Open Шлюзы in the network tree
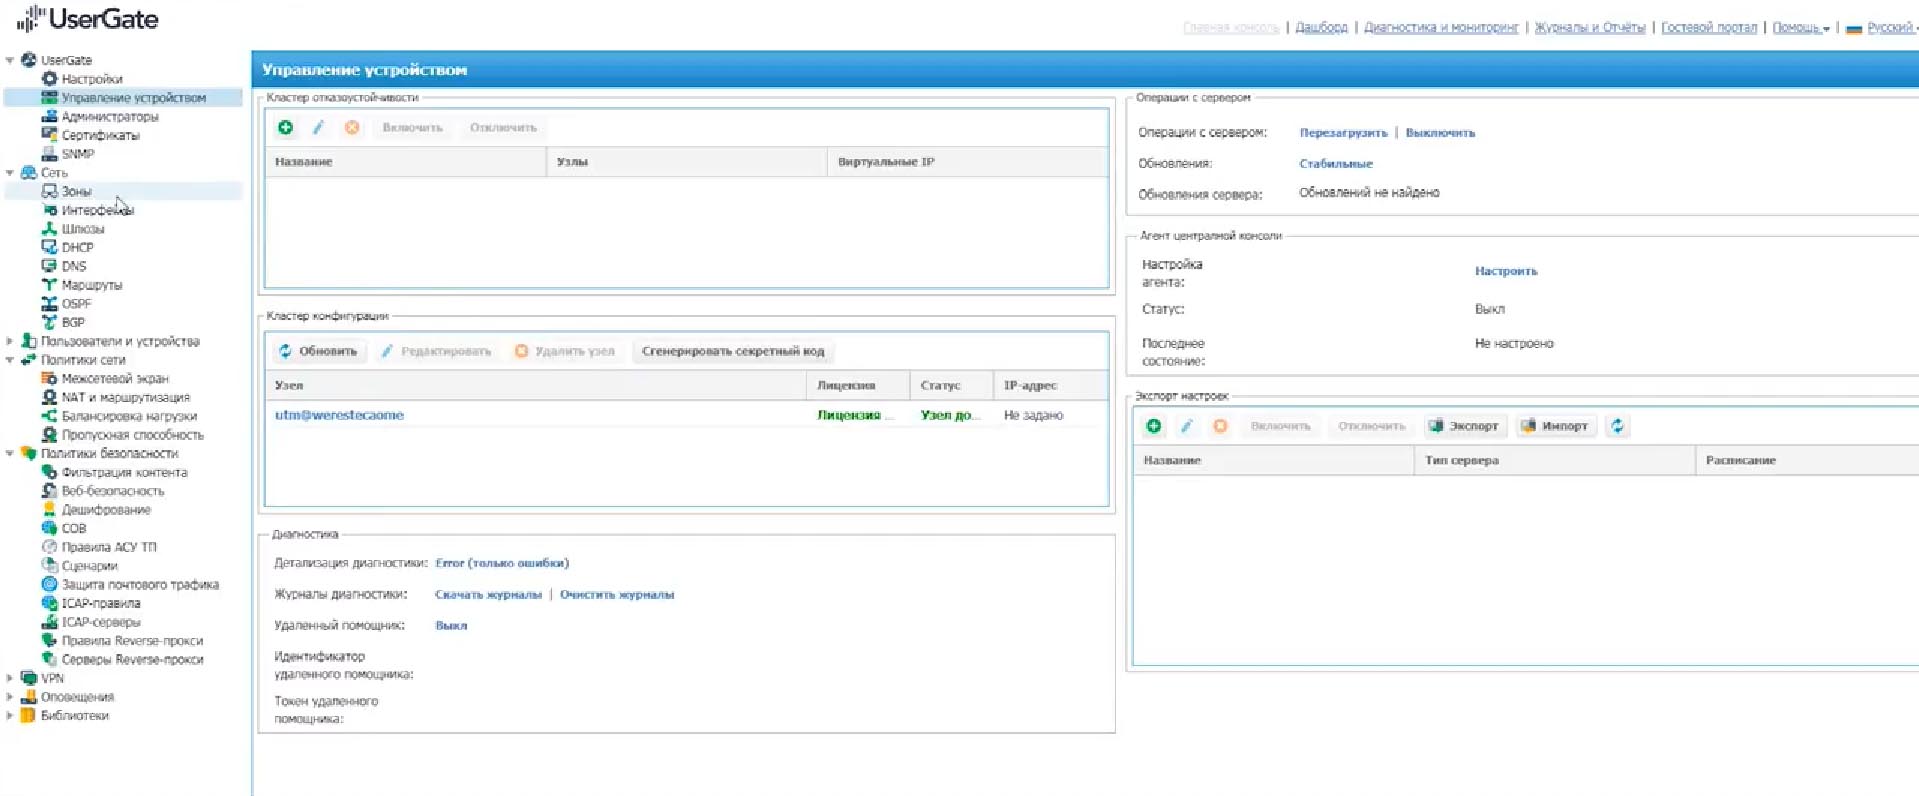This screenshot has width=1919, height=796. [x=83, y=229]
